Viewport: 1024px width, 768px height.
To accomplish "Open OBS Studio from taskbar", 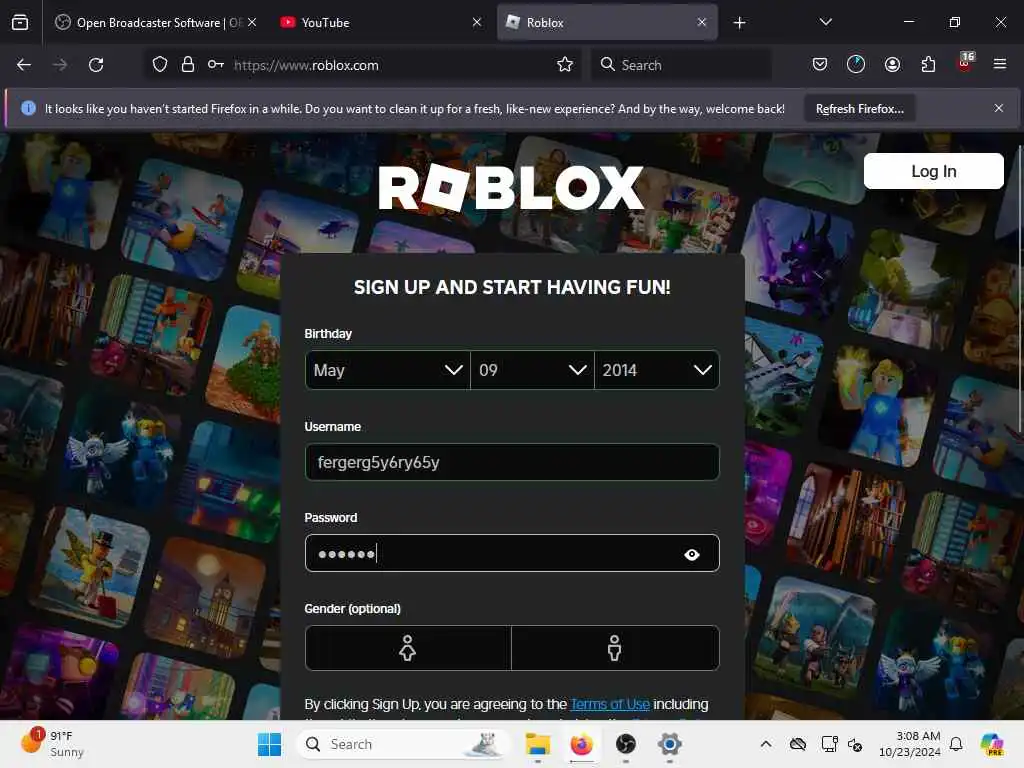I will [x=626, y=744].
